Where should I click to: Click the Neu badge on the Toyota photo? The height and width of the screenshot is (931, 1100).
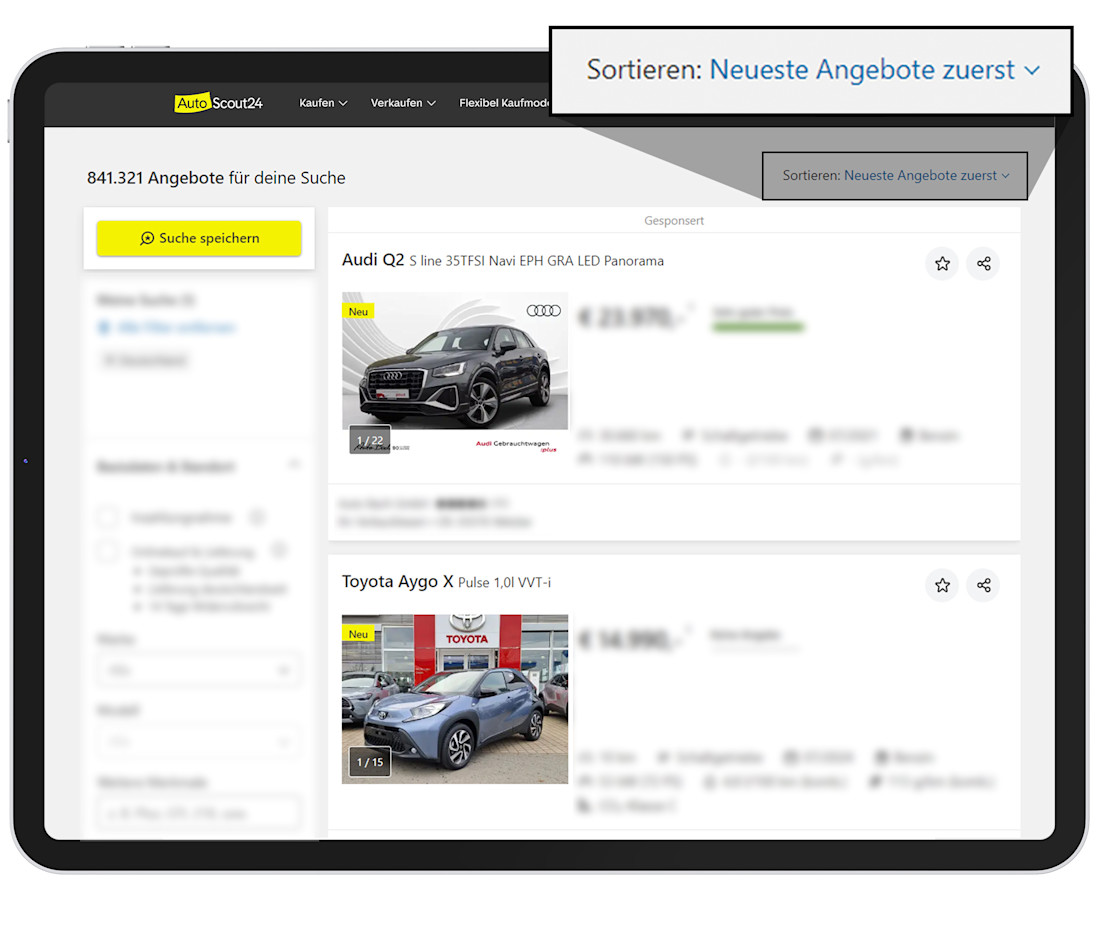click(358, 634)
